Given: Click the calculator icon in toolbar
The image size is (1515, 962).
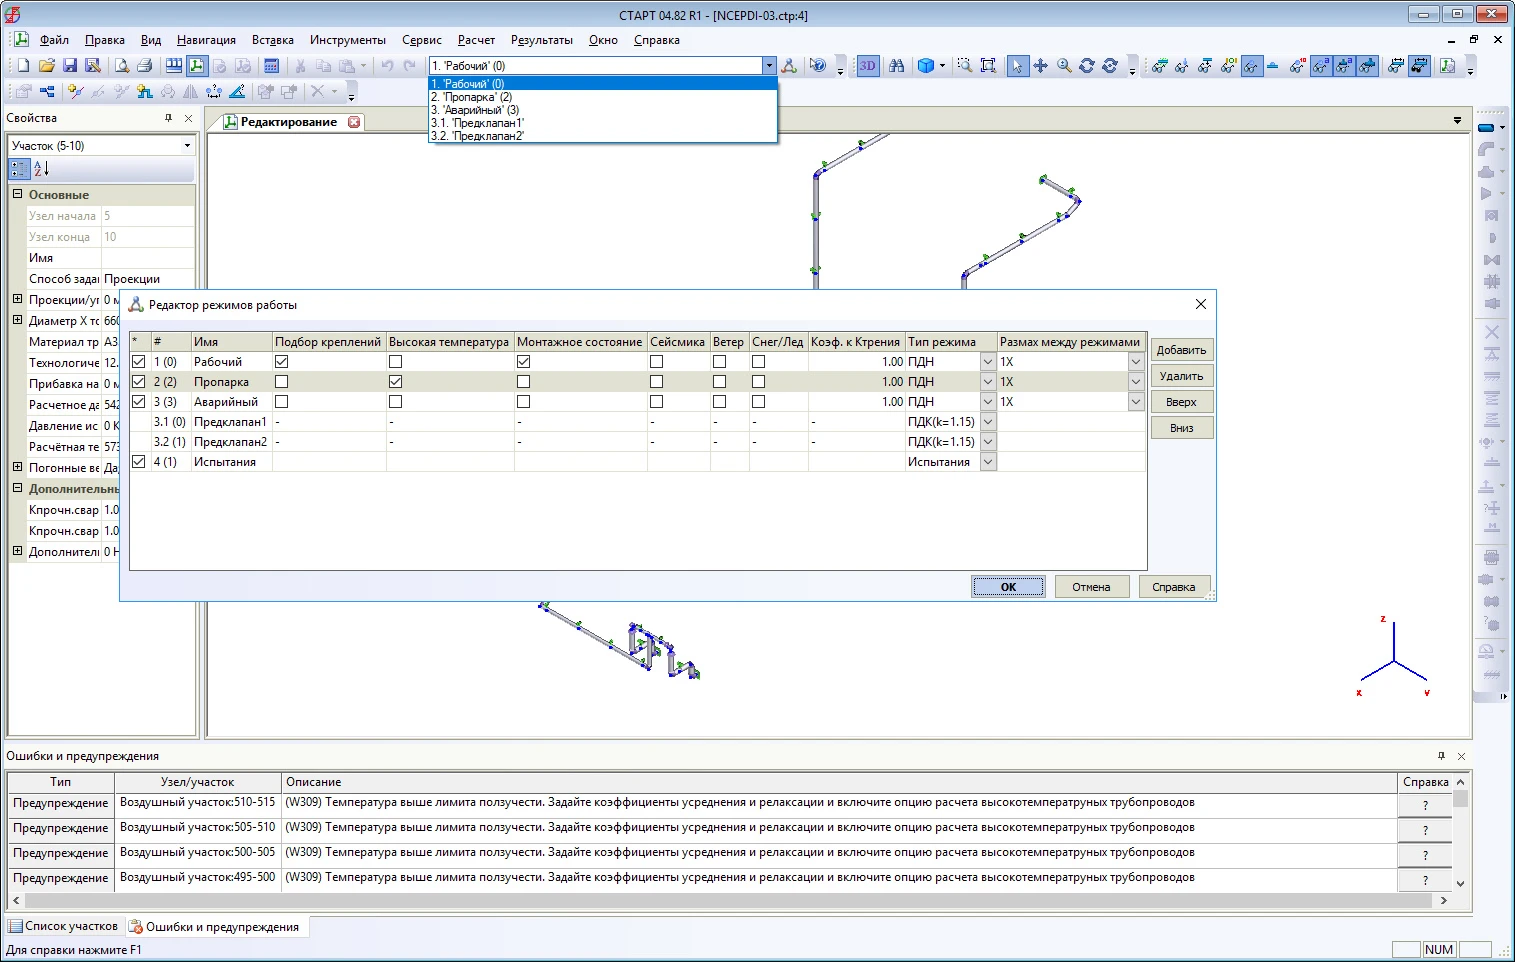Looking at the screenshot, I should click(271, 66).
